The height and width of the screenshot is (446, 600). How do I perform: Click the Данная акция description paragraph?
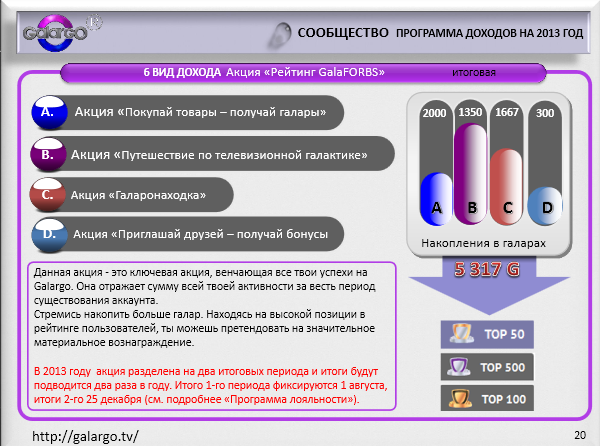(205, 307)
